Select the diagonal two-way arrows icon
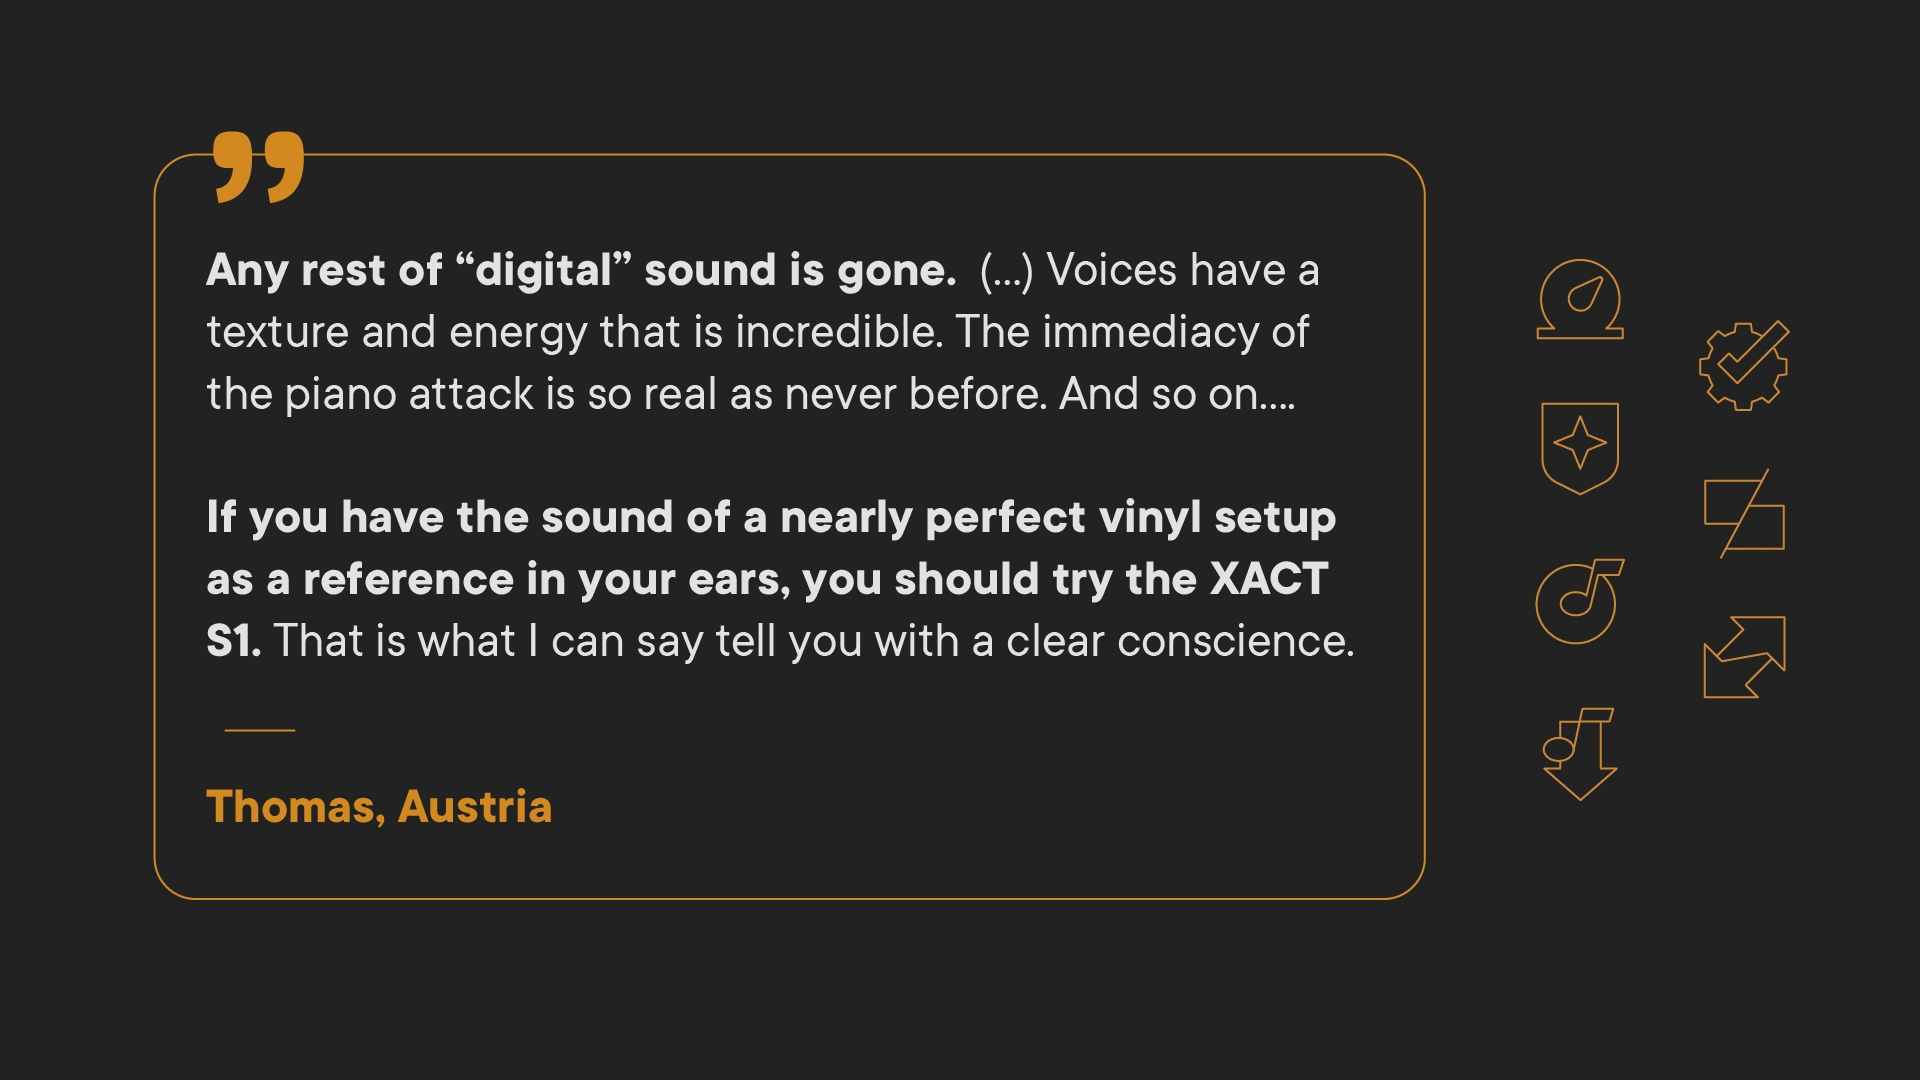Viewport: 1920px width, 1080px height. click(x=1744, y=657)
